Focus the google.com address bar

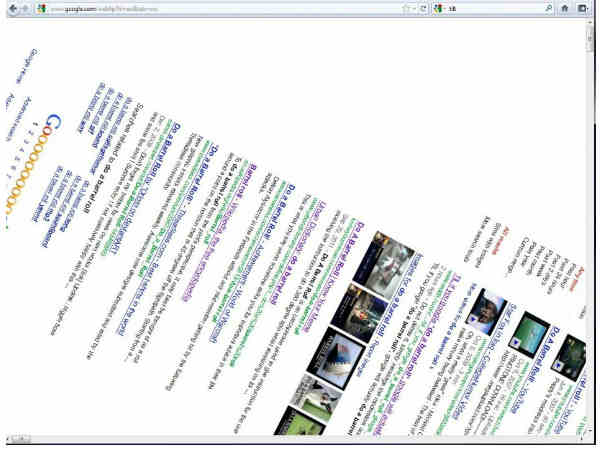pos(222,8)
